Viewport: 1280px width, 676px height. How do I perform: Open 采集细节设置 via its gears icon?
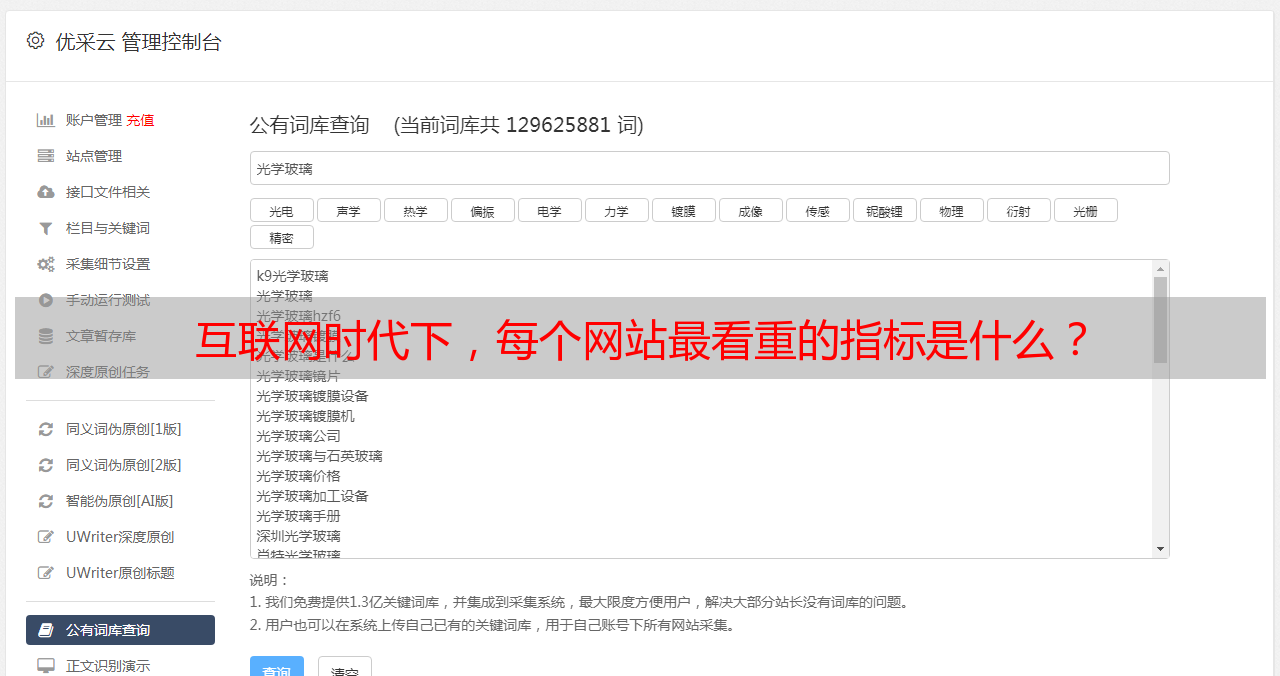point(46,264)
